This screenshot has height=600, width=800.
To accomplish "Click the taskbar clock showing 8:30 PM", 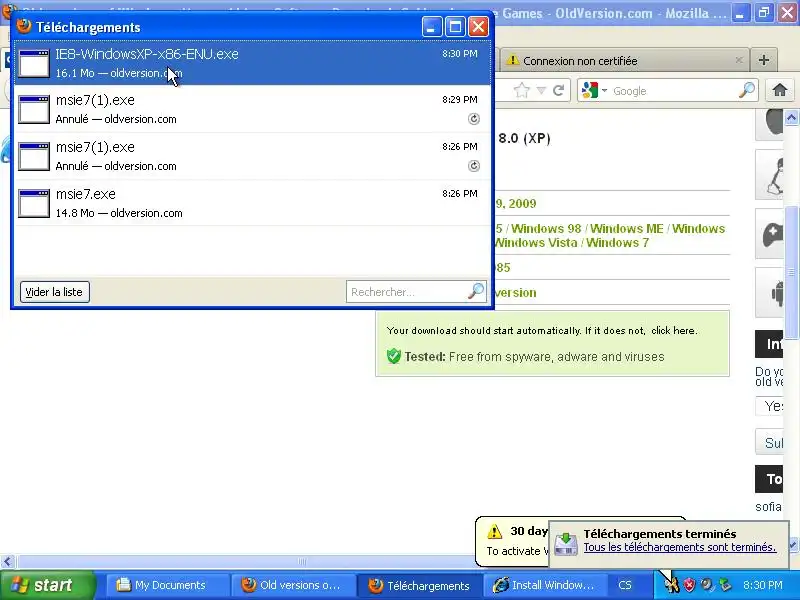I will 763,585.
